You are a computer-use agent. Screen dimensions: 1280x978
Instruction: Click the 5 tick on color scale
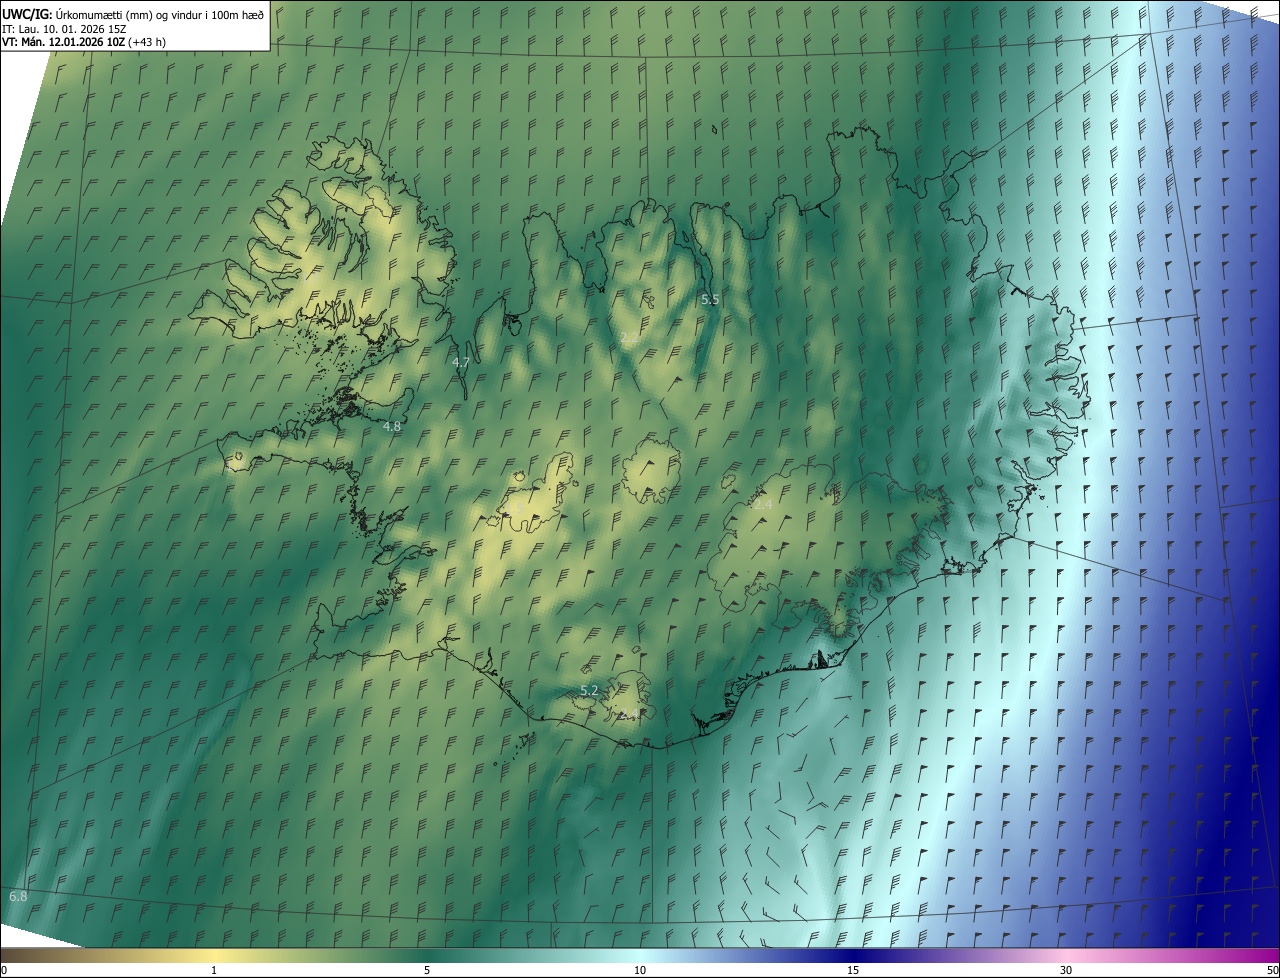[427, 970]
